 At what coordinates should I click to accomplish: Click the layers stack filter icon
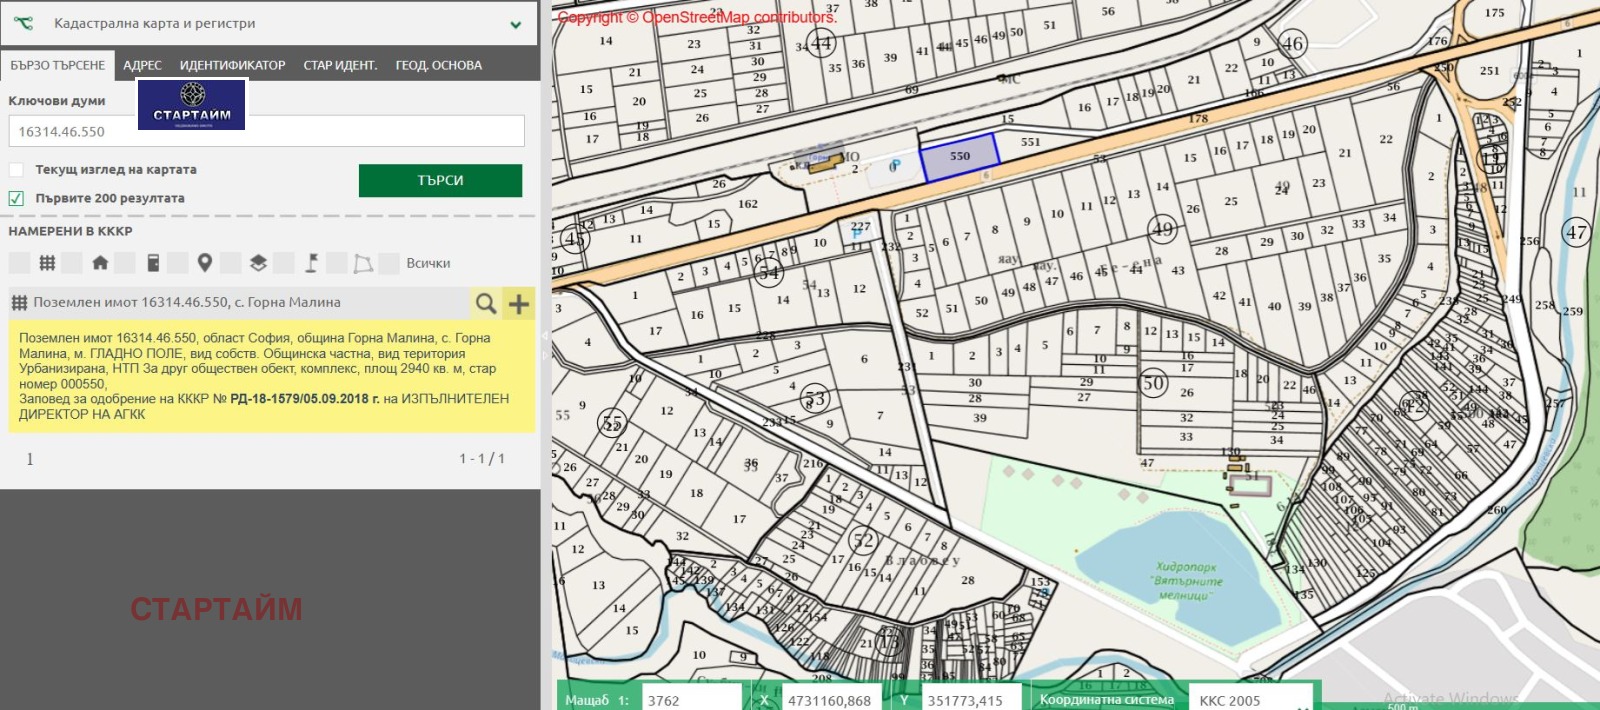click(x=258, y=263)
